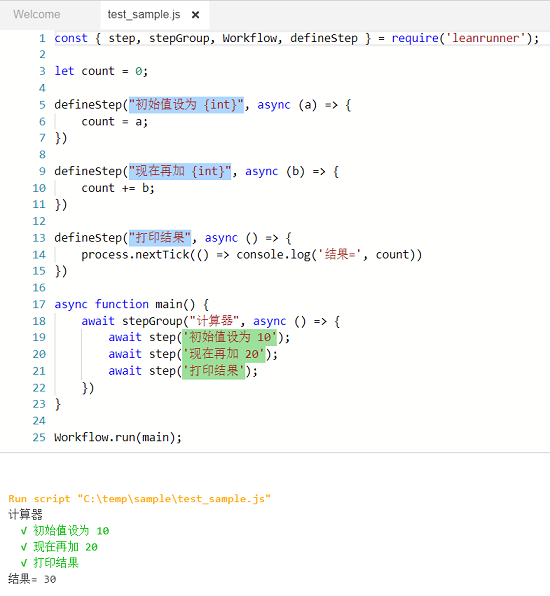Click the highlighted "现在再加 {int}" step string

[x=180, y=171]
